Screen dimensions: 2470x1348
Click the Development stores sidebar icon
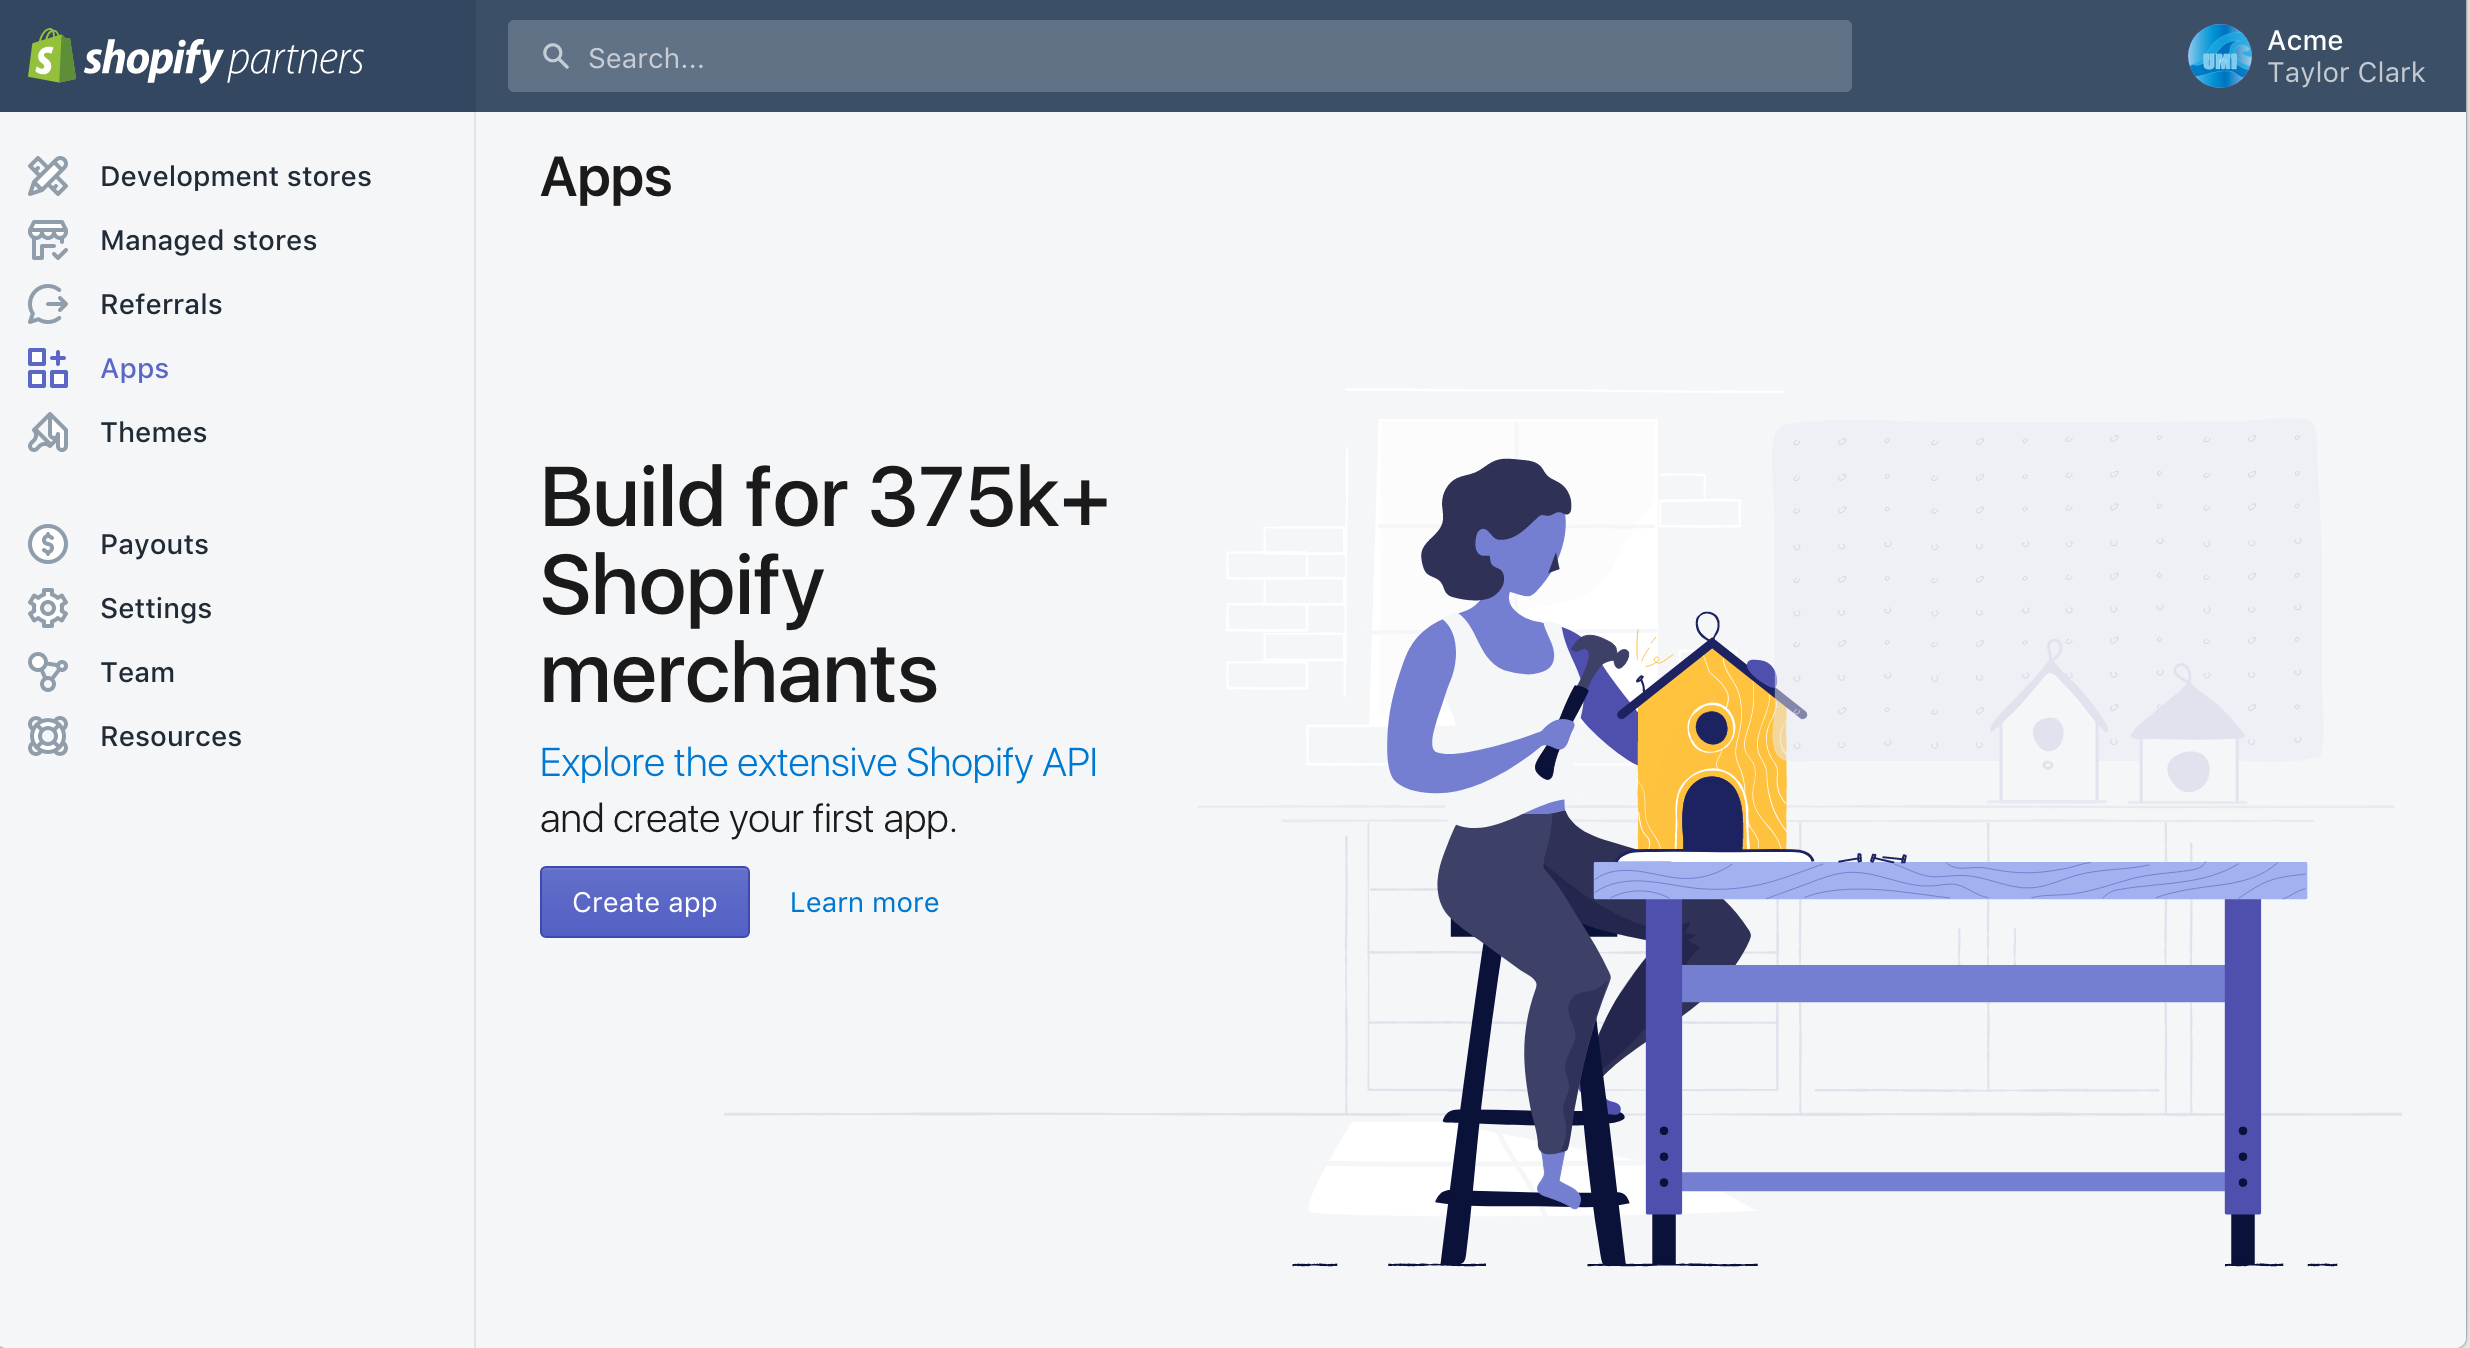[x=48, y=174]
